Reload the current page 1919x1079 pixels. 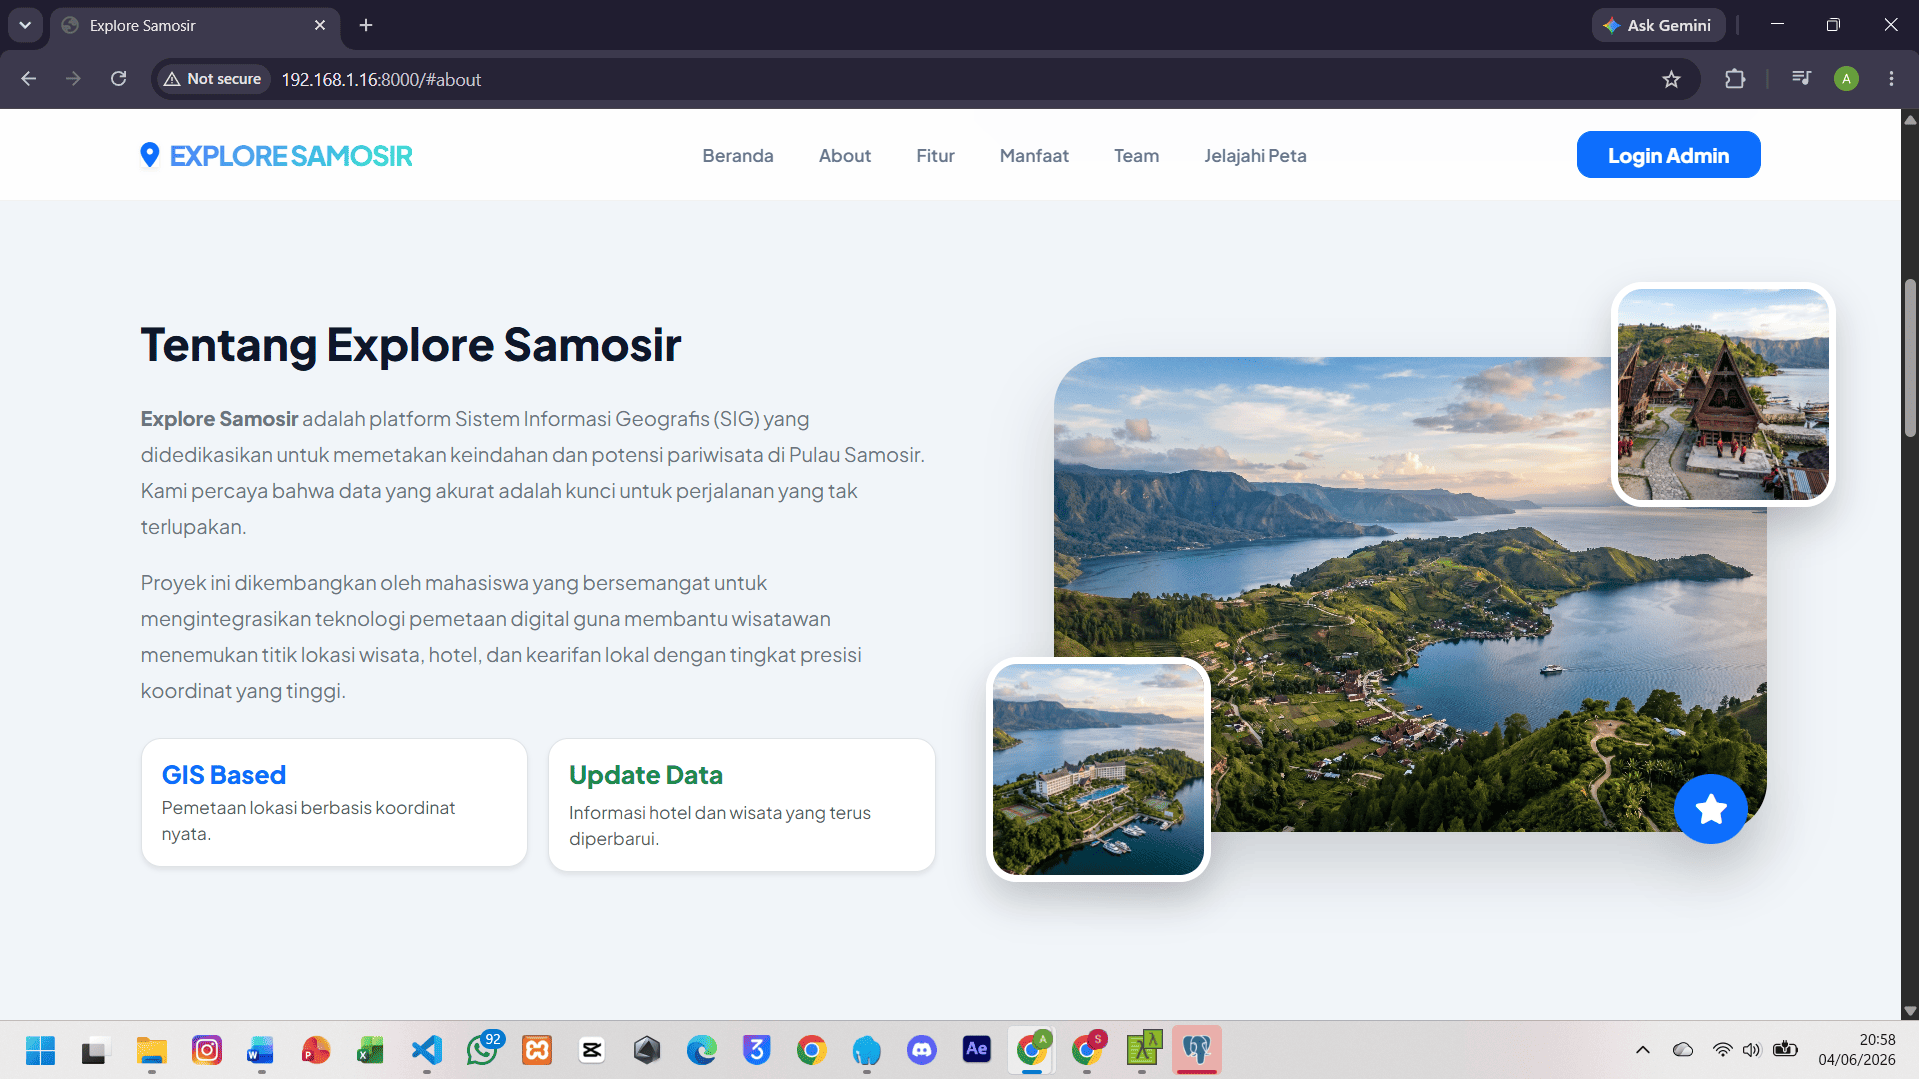click(118, 79)
